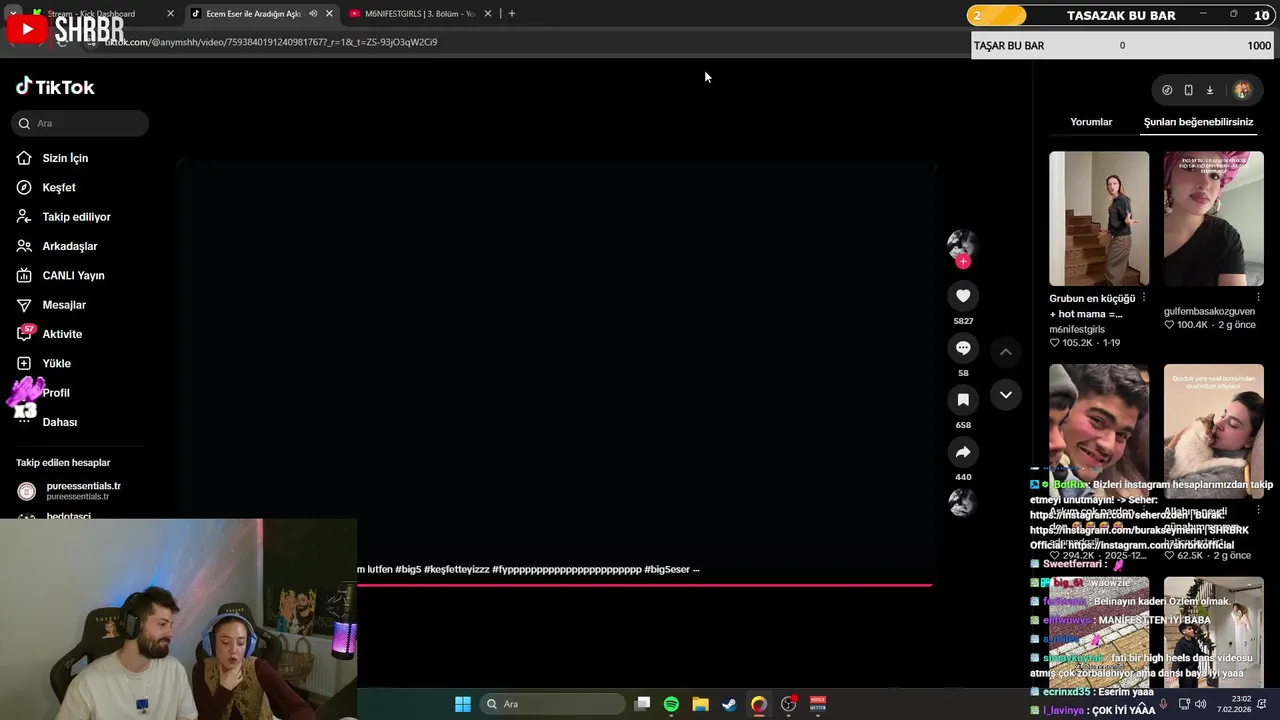Open Windows Start menu
The width and height of the screenshot is (1280, 720).
pos(463,704)
